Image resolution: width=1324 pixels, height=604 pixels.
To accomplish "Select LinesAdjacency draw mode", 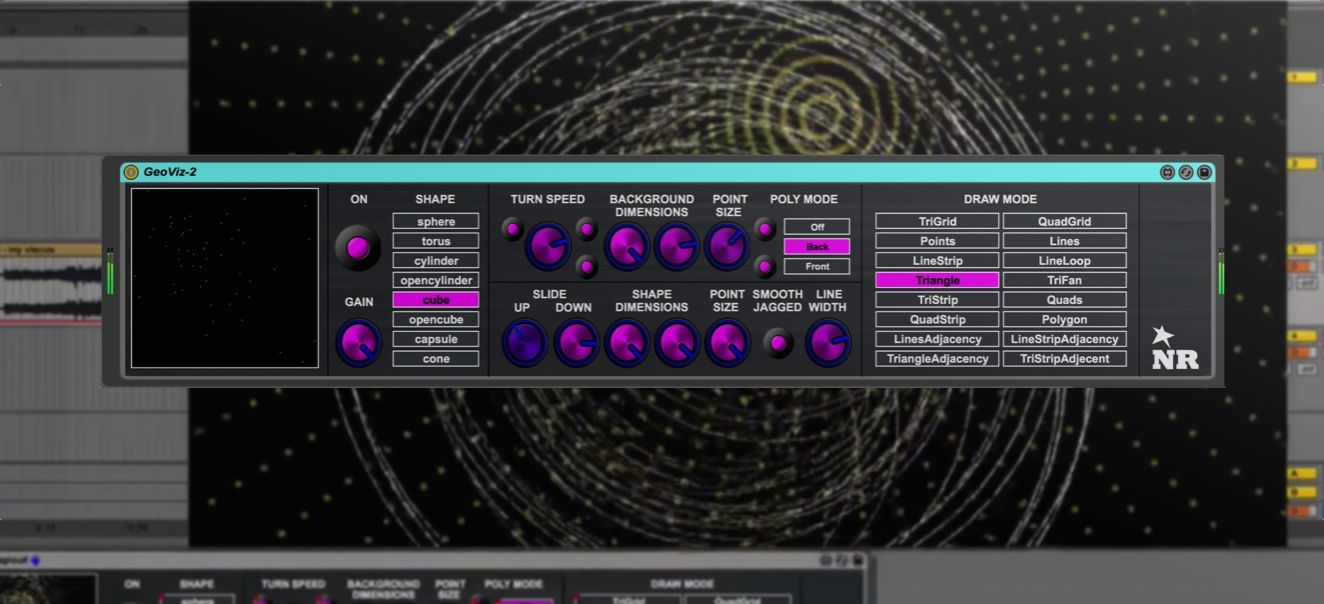I will click(x=937, y=339).
